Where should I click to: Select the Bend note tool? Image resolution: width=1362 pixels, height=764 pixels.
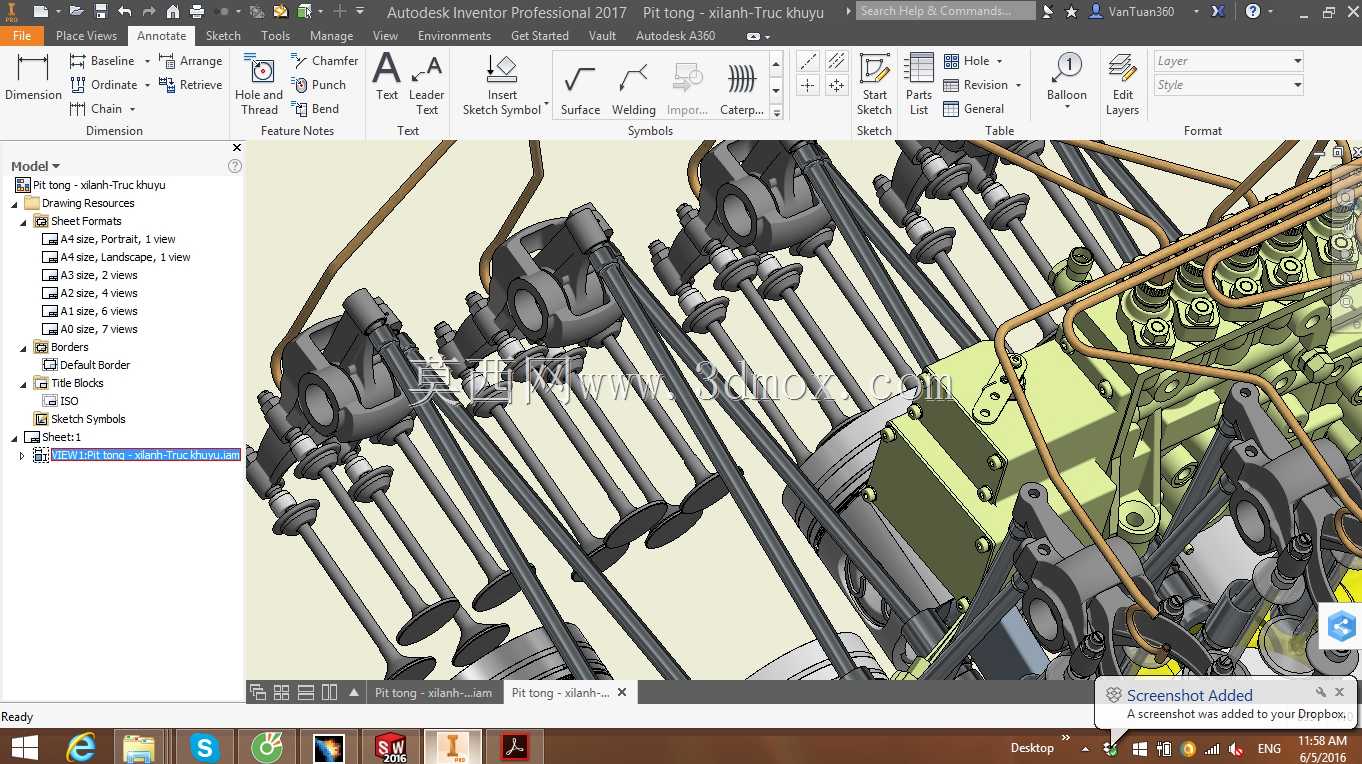click(x=315, y=109)
